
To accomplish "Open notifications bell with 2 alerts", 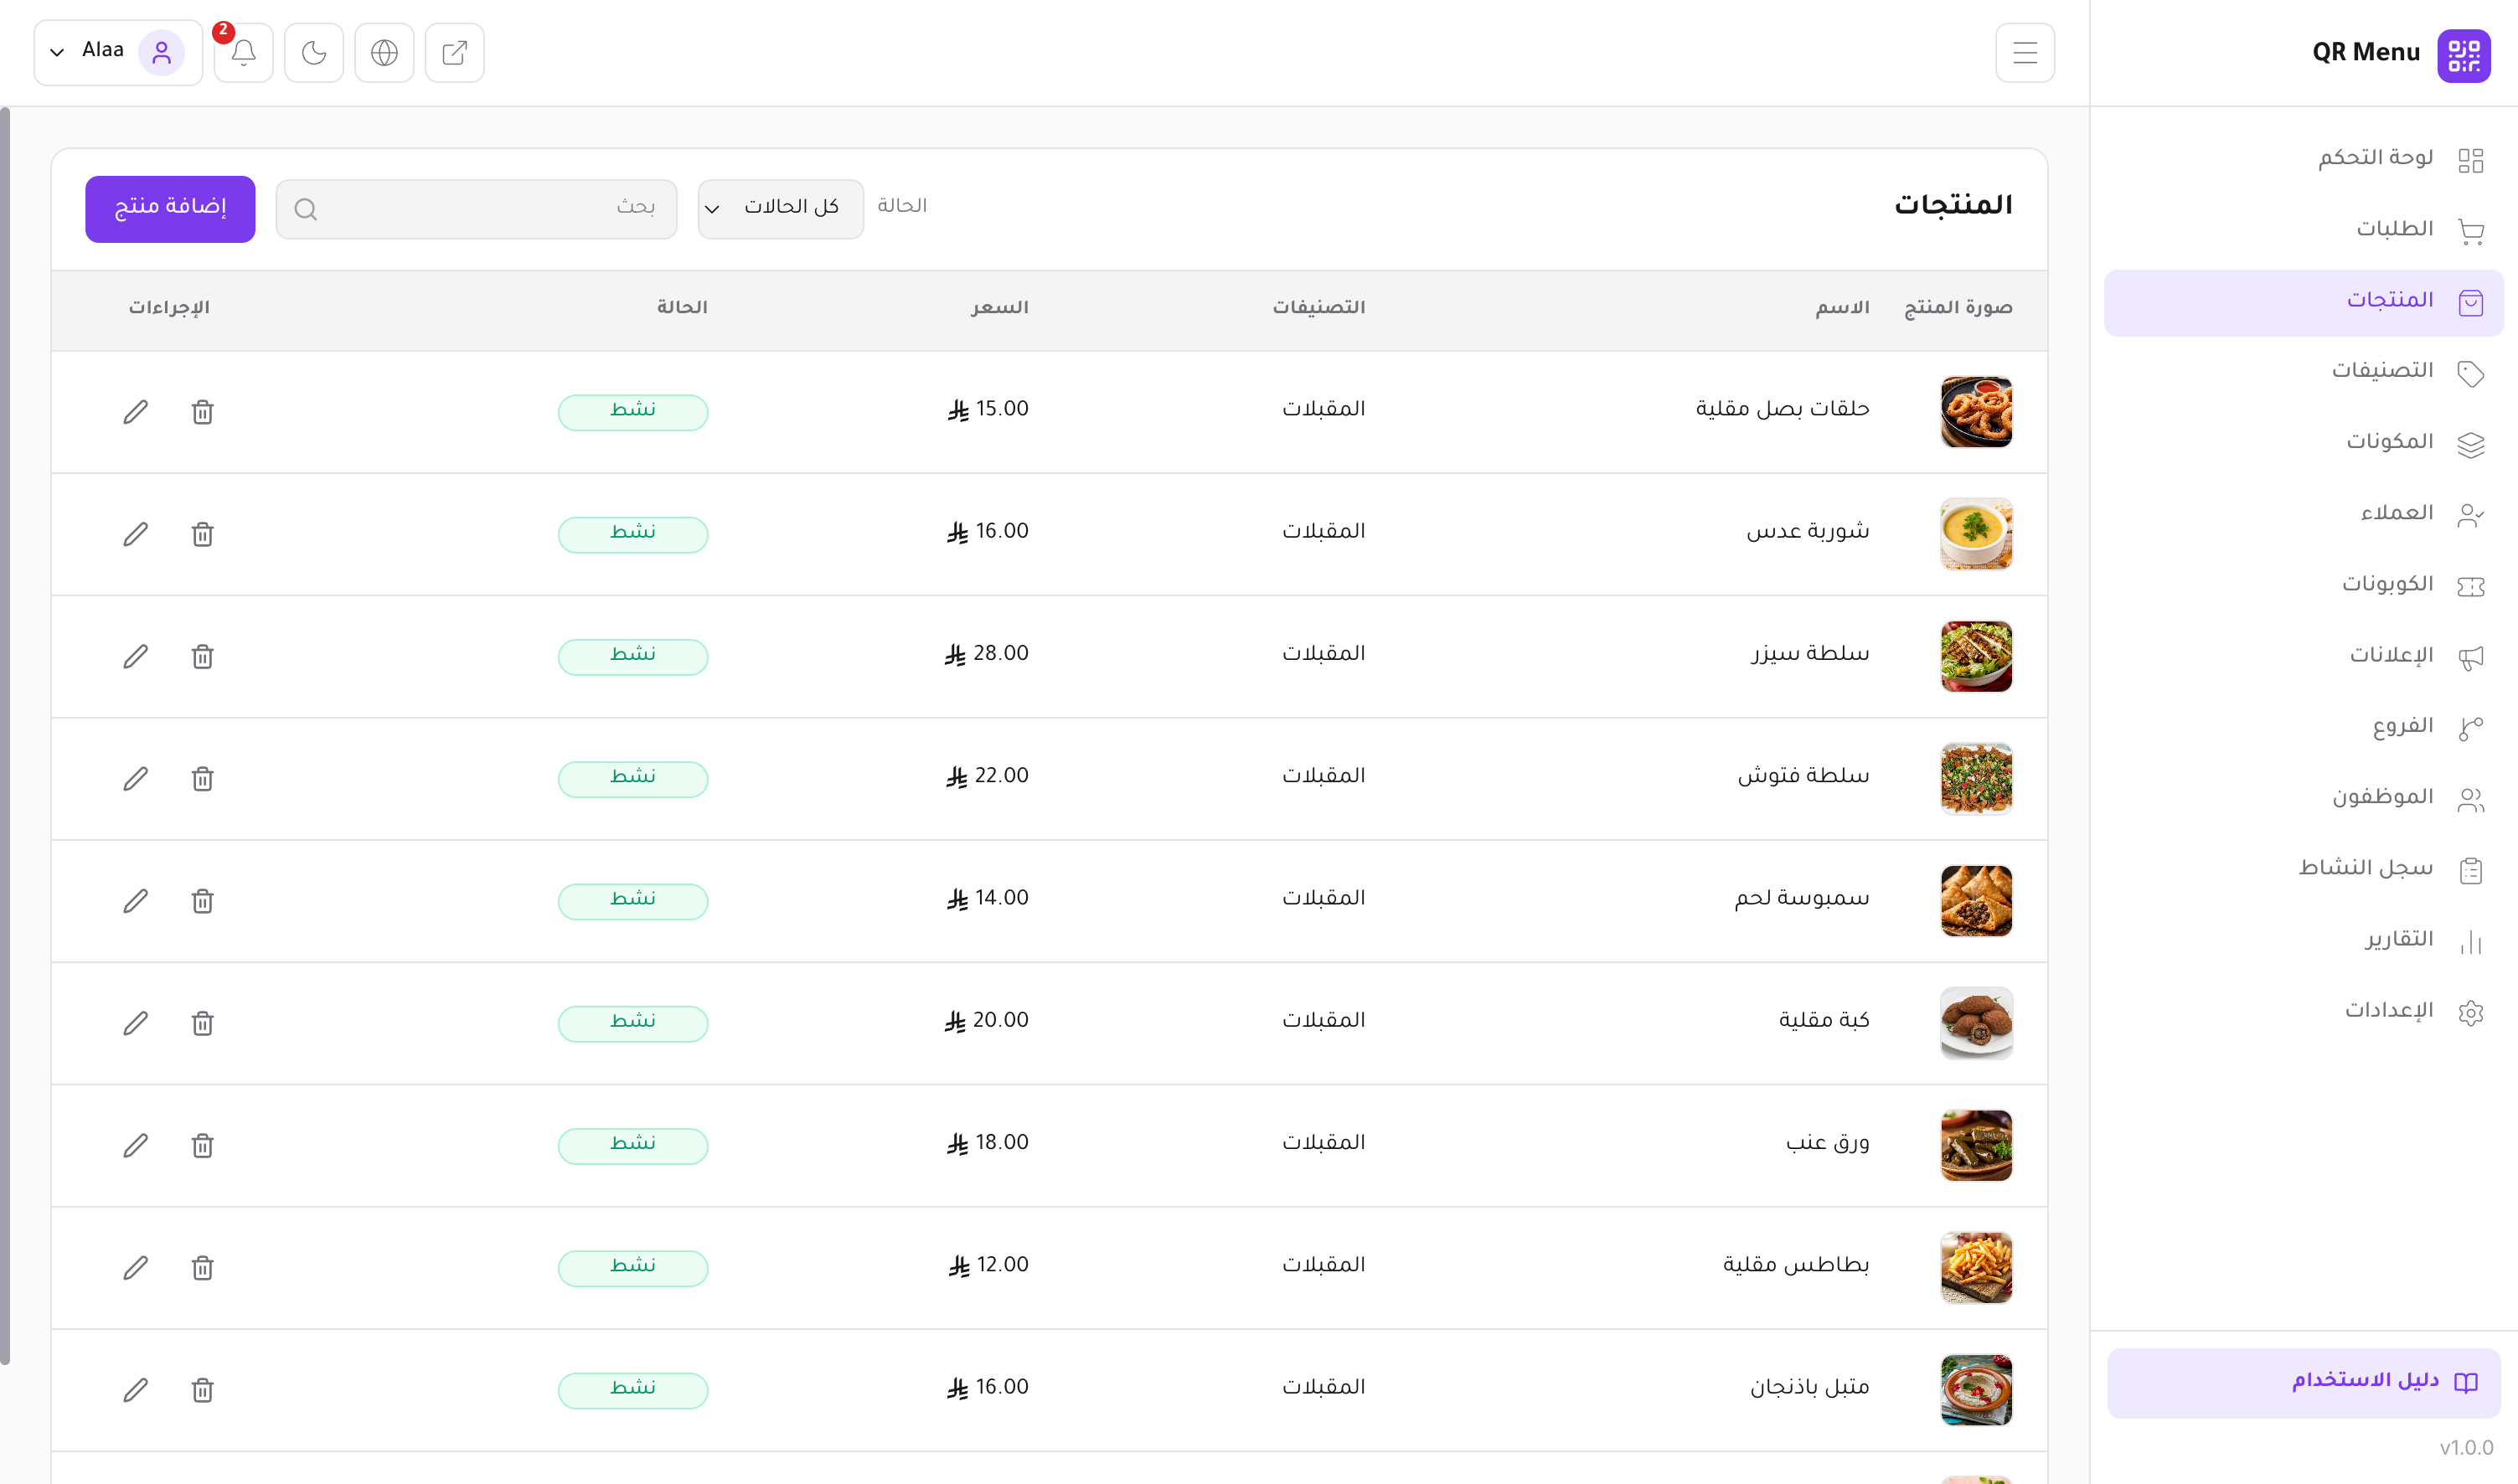I will coord(243,53).
